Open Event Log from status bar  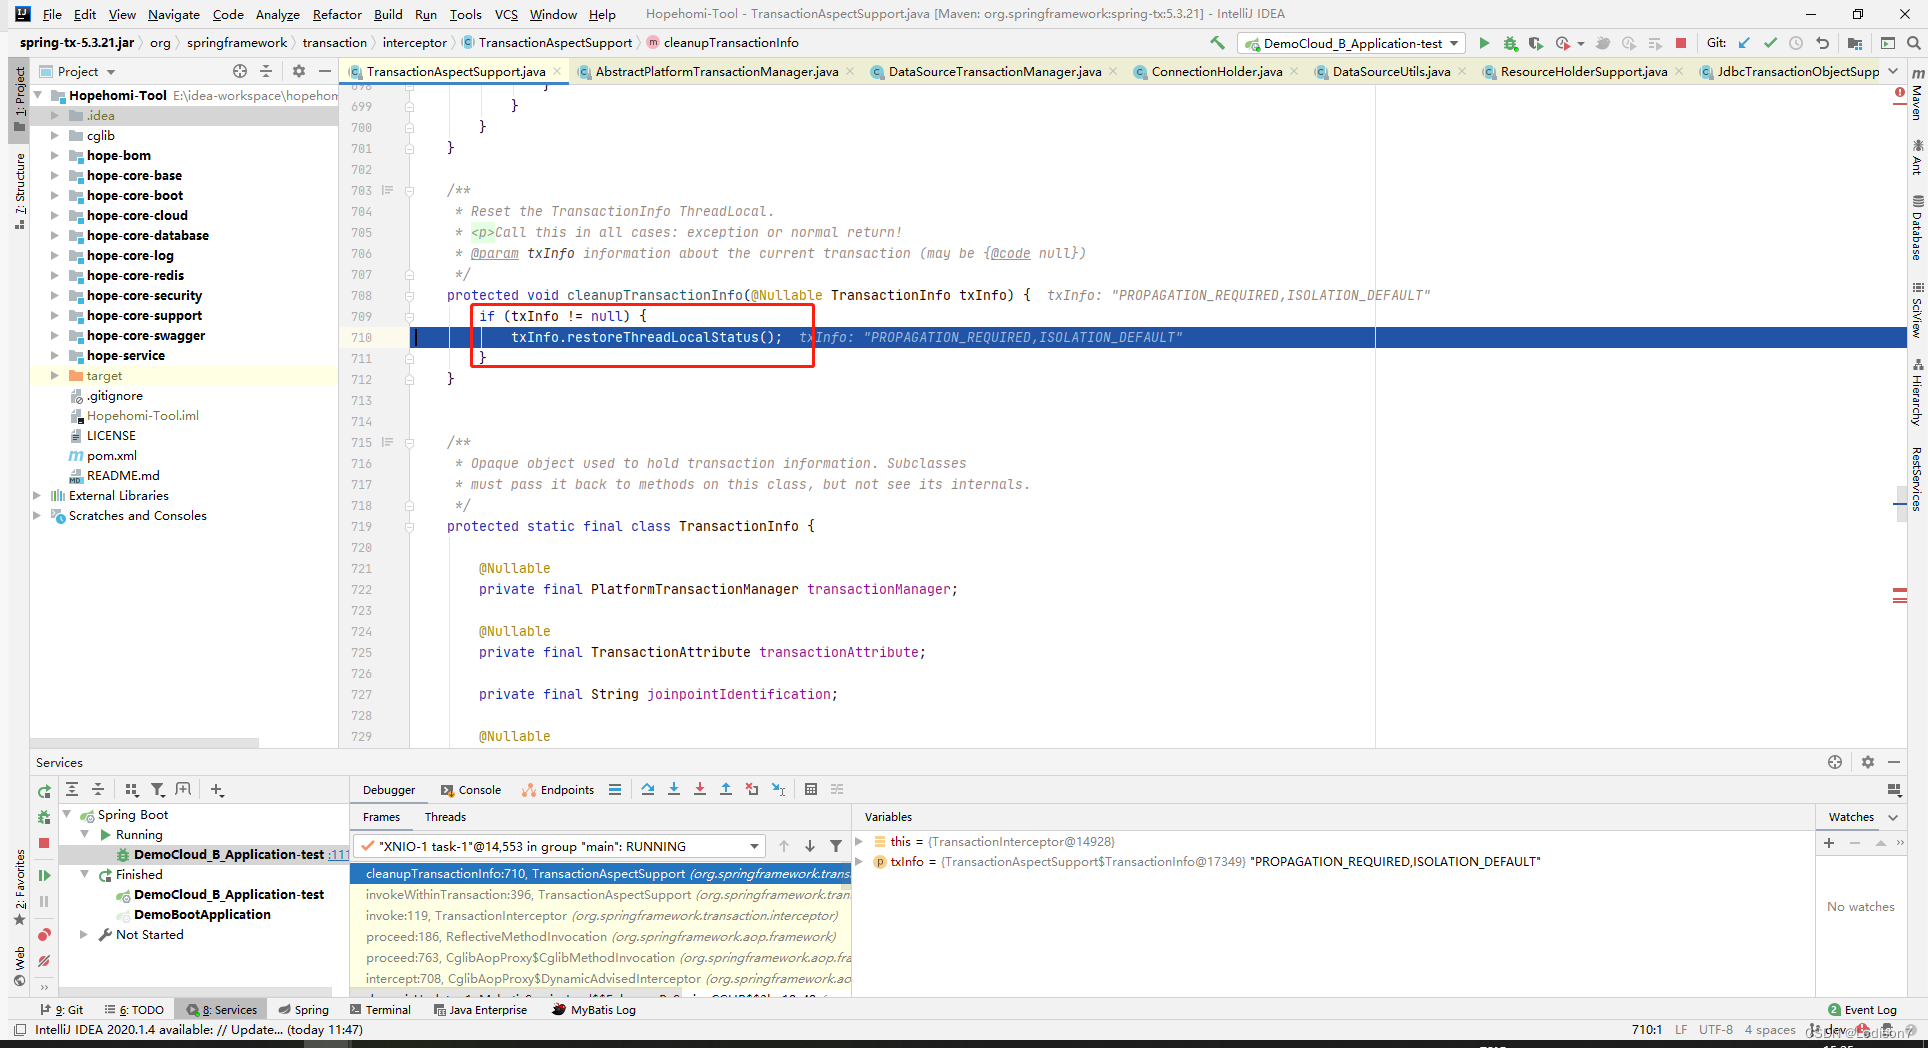click(1862, 1010)
